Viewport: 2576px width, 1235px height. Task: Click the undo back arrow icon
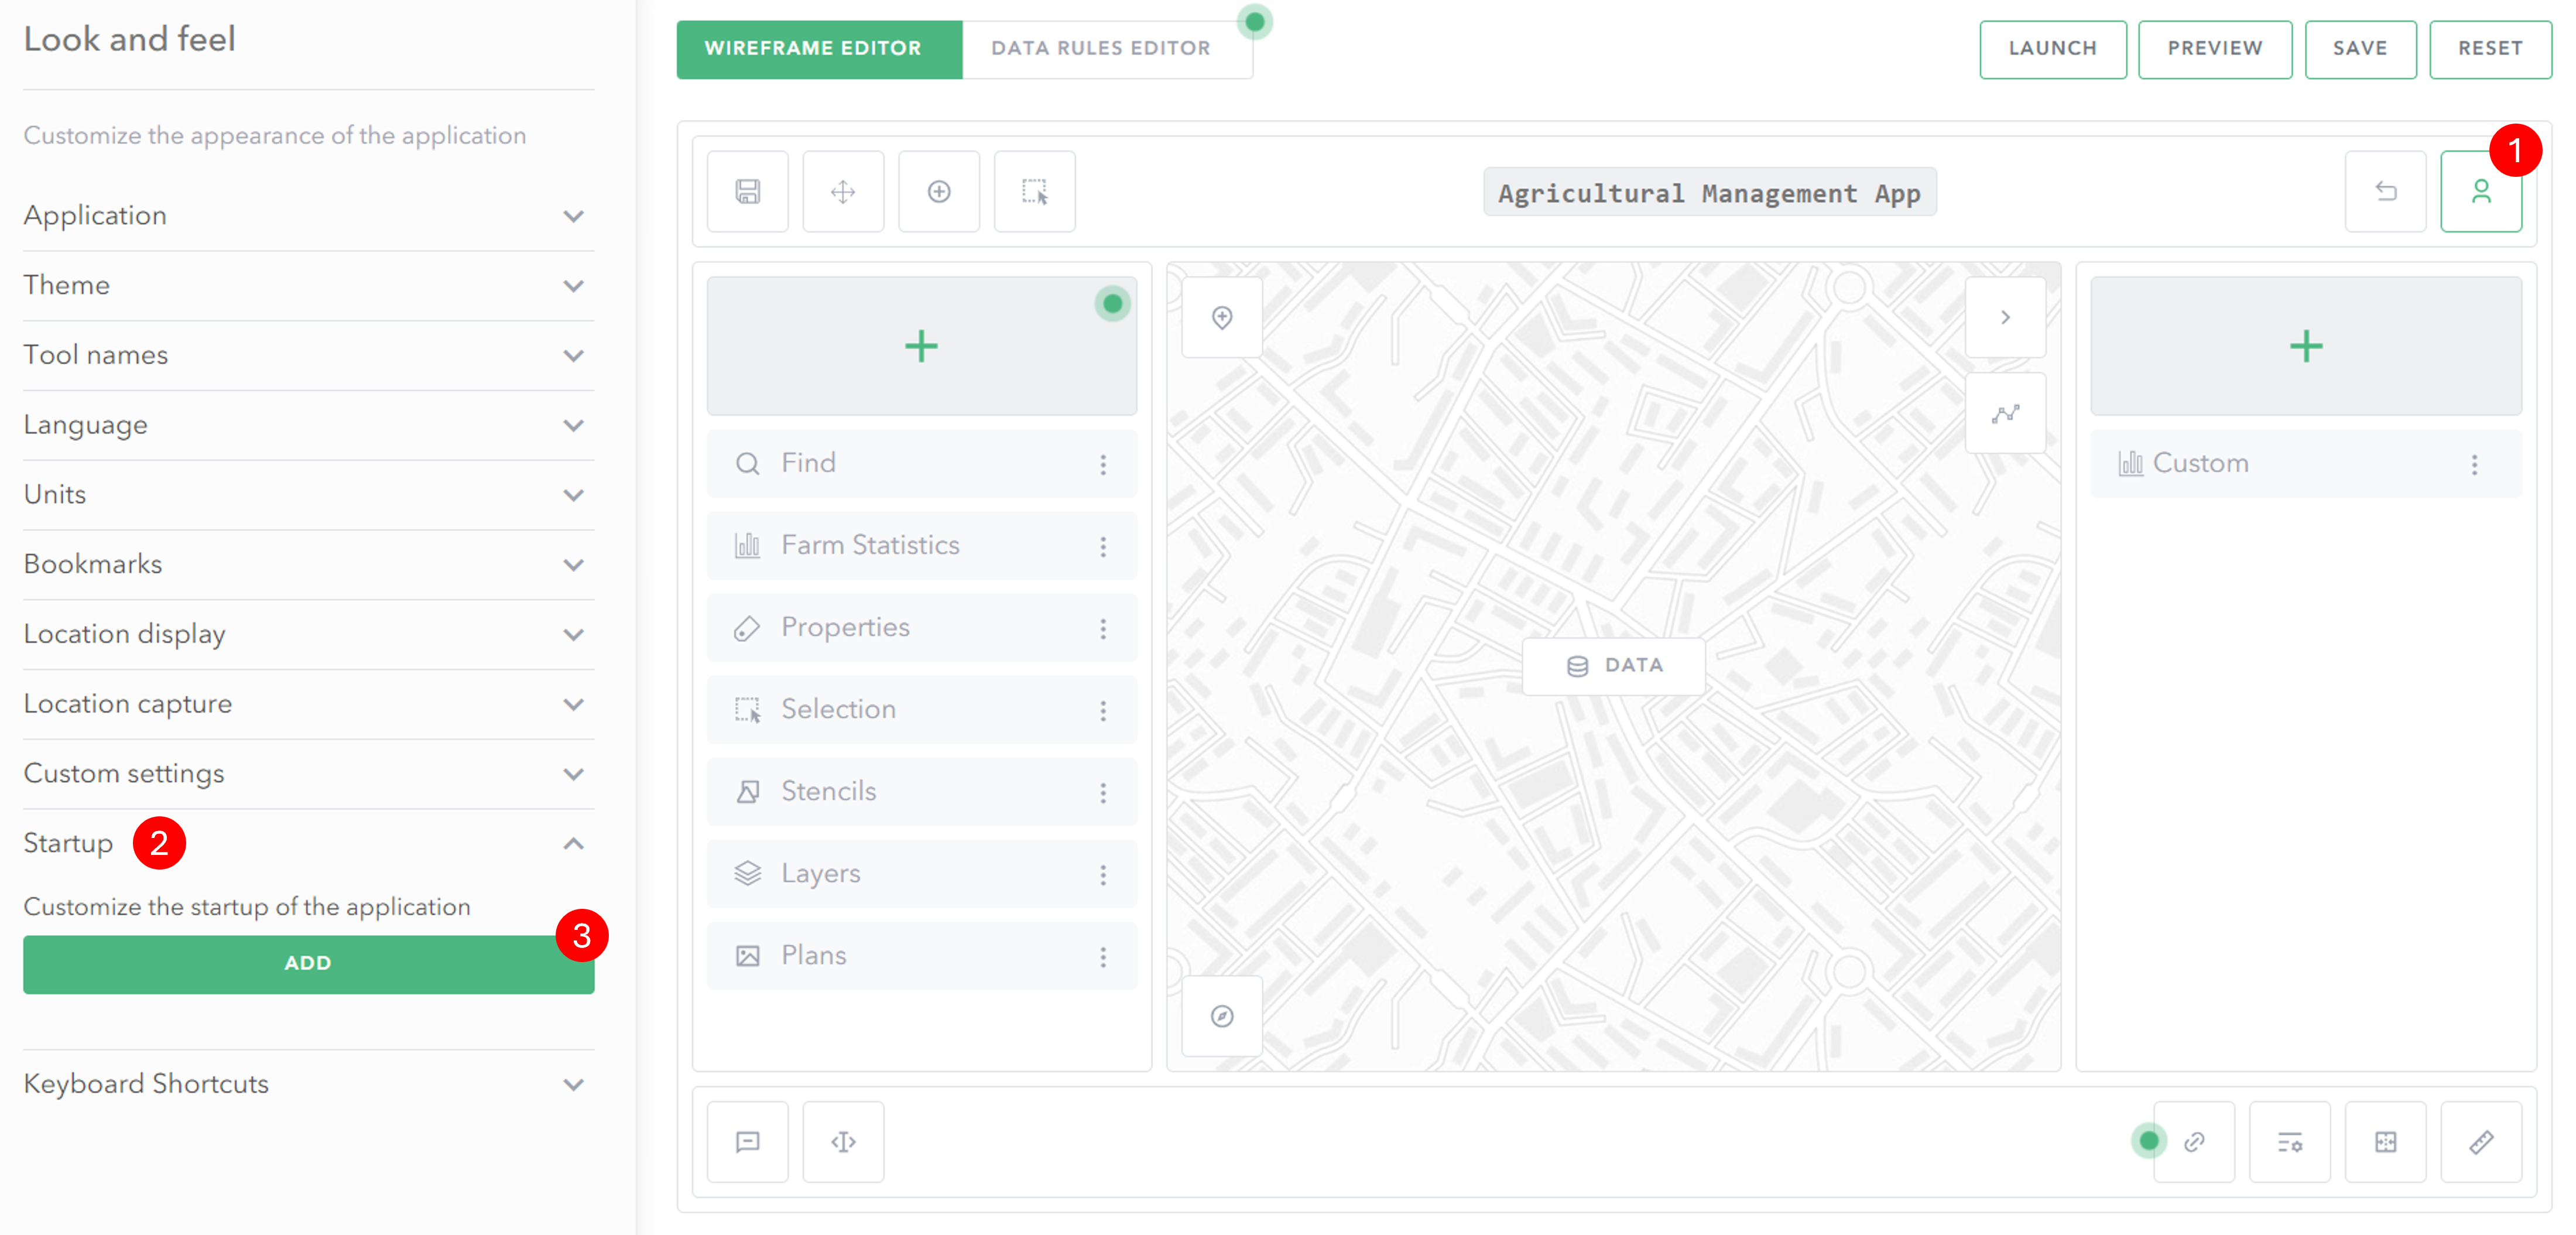pos(2386,191)
